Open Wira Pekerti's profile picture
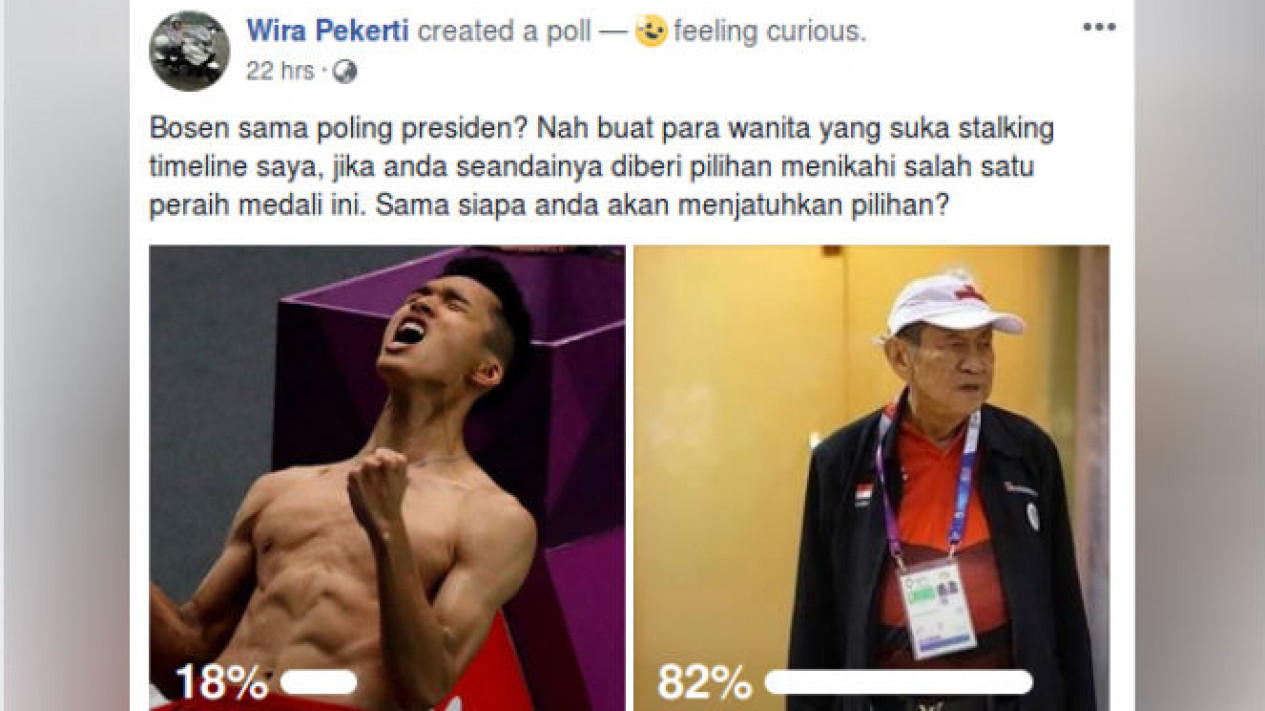The width and height of the screenshot is (1265, 711). click(x=190, y=51)
